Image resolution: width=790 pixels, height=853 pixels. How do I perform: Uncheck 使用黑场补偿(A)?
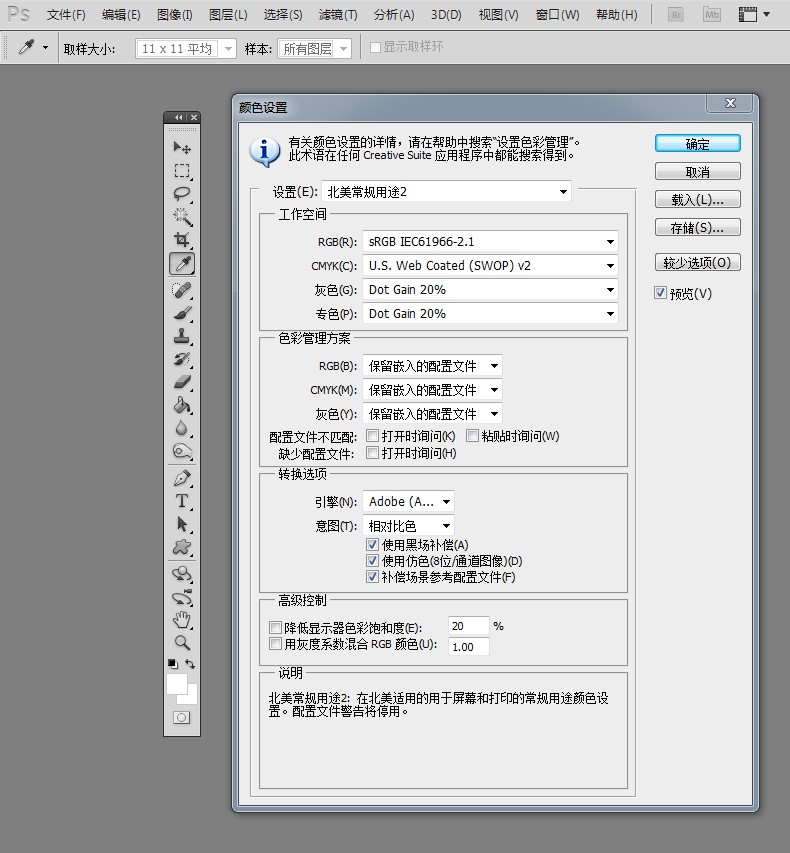pos(373,545)
